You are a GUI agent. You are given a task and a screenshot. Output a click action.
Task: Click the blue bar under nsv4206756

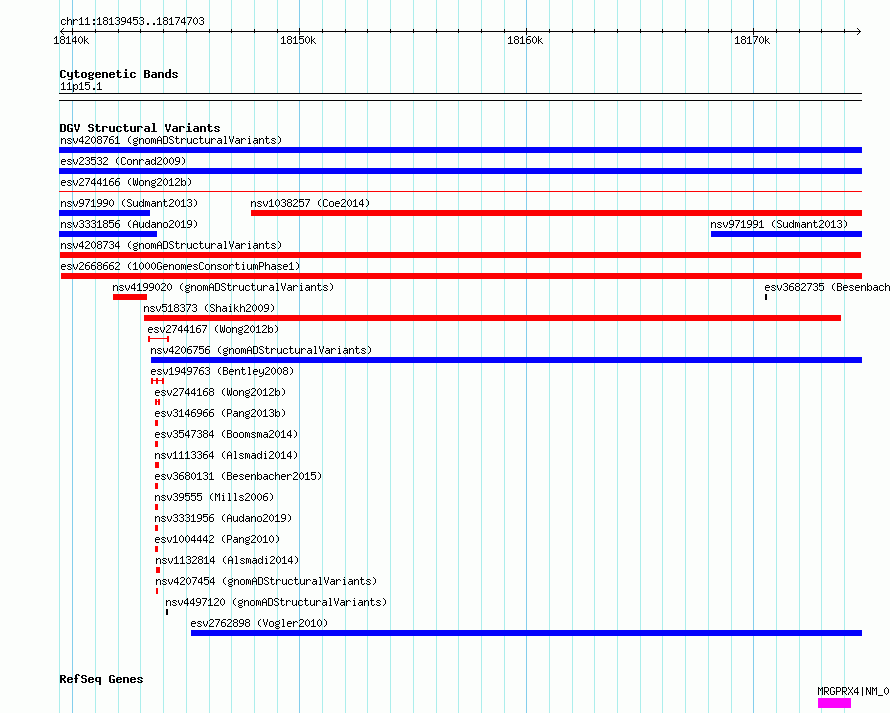[506, 360]
